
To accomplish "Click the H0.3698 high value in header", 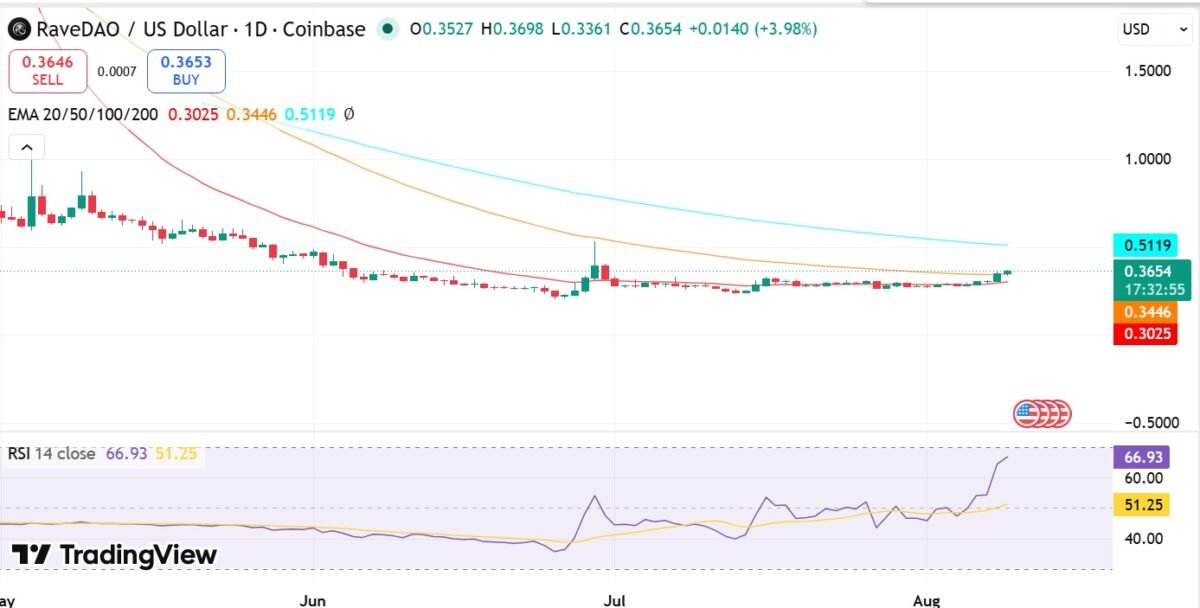I will pyautogui.click(x=514, y=30).
